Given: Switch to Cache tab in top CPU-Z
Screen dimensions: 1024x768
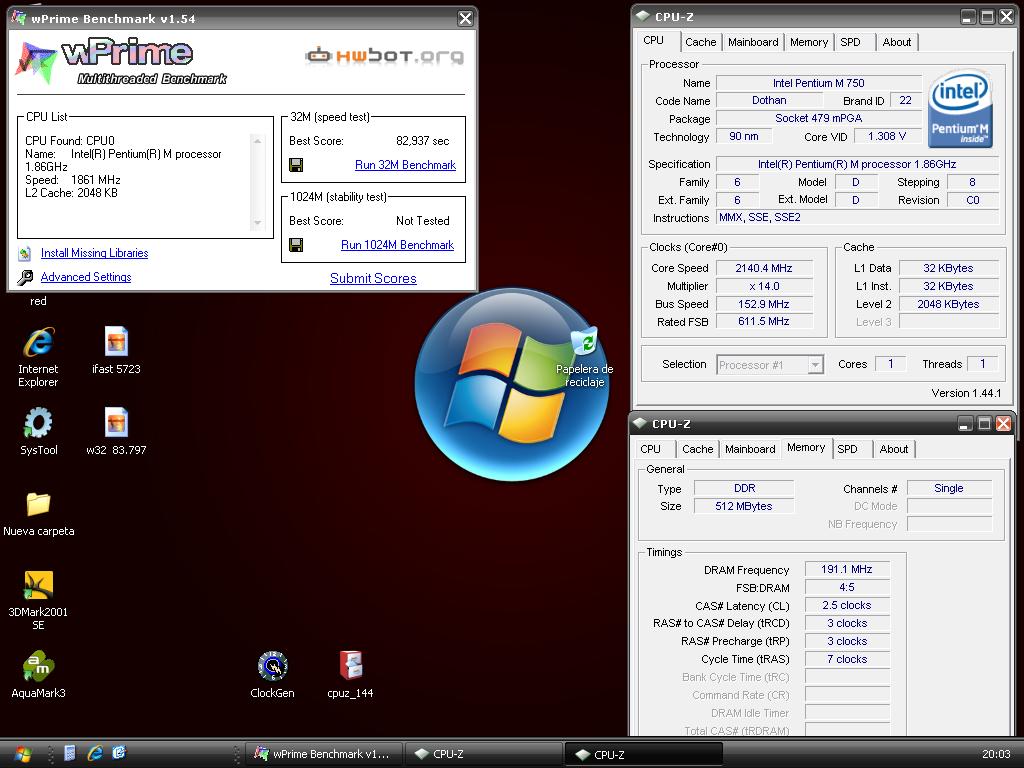Looking at the screenshot, I should click(x=701, y=42).
